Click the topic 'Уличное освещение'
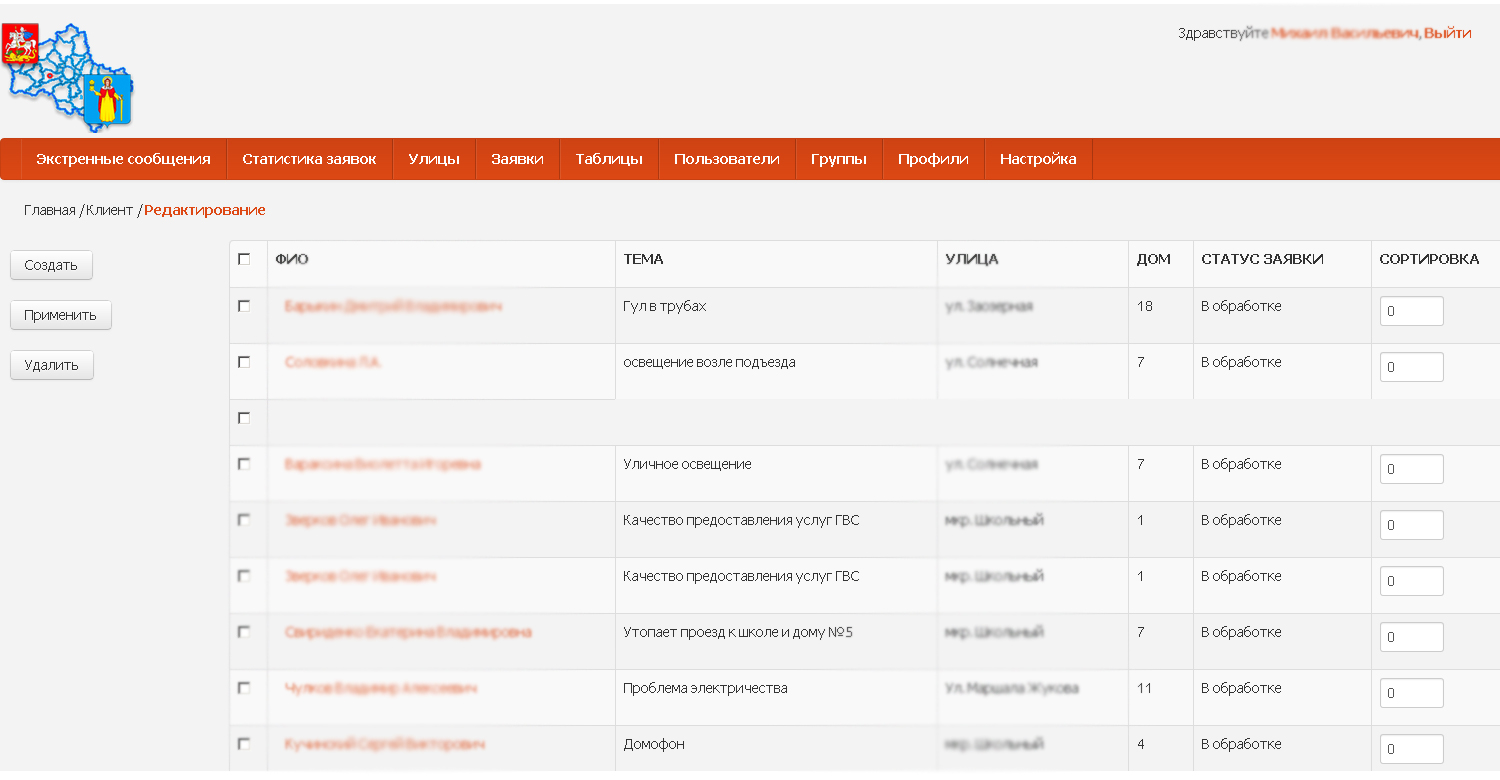This screenshot has height=780, width=1500. [x=687, y=464]
